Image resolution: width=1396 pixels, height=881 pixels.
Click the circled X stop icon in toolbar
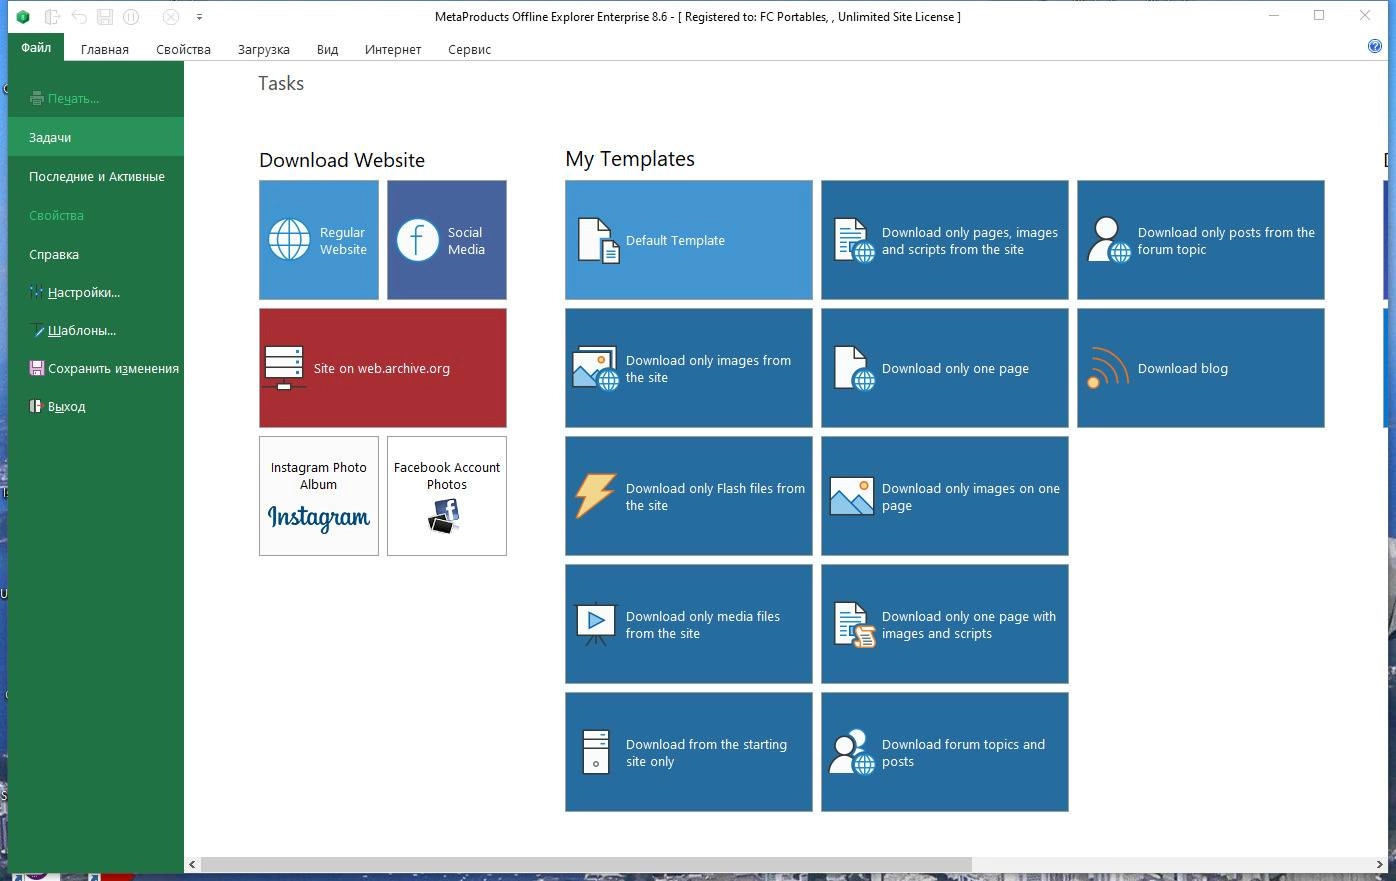(171, 17)
